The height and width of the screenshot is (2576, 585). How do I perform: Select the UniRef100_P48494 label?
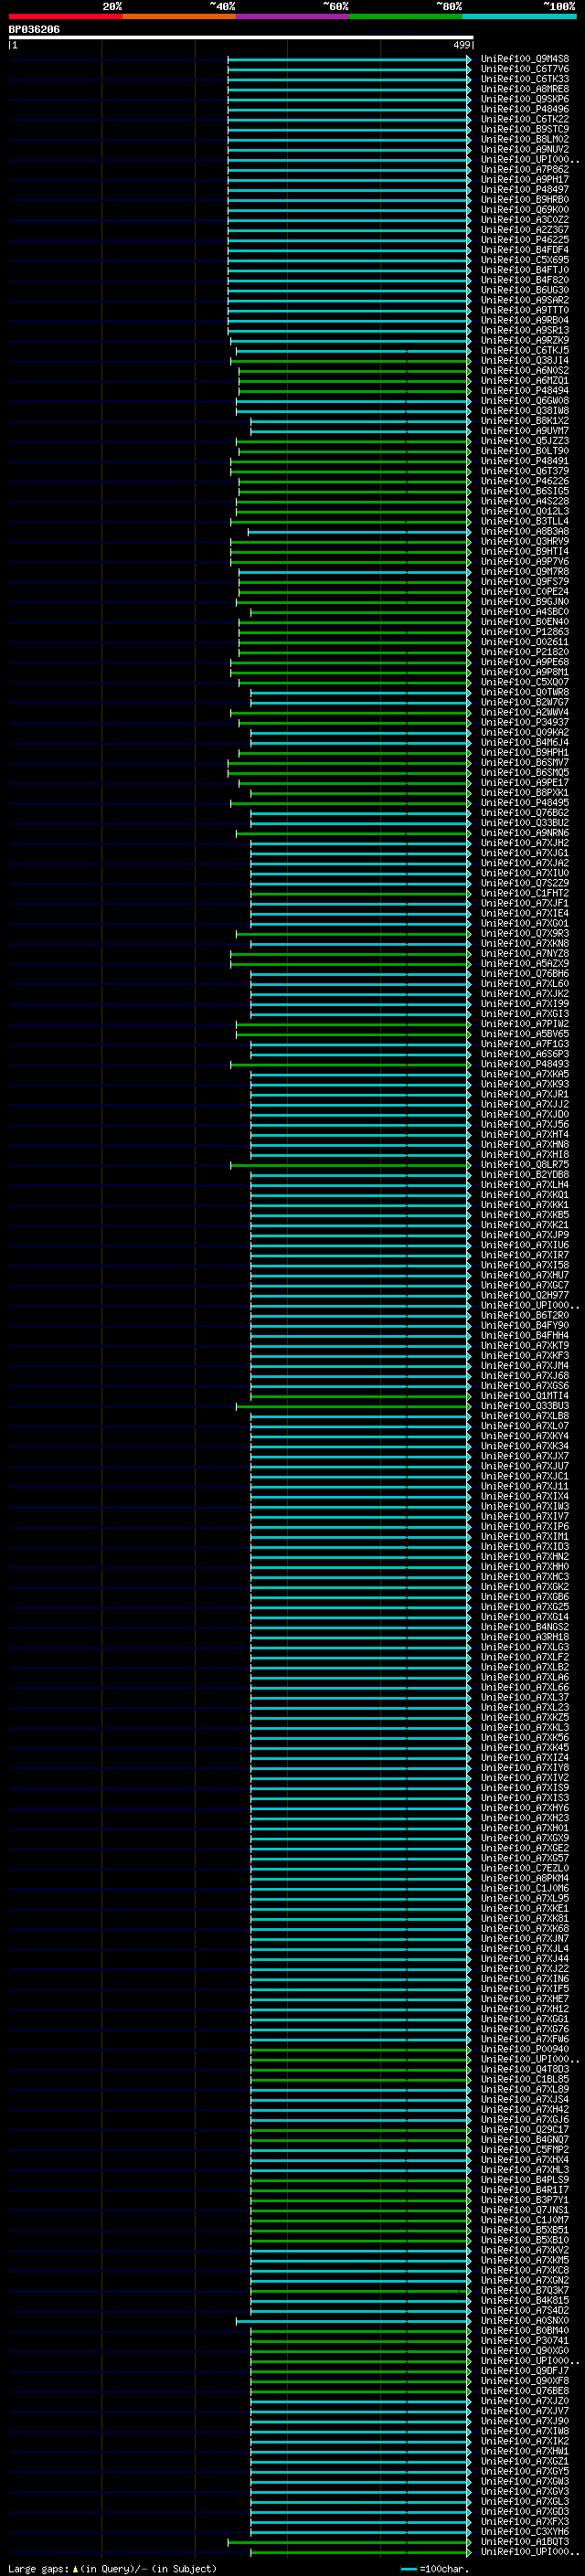coord(524,391)
